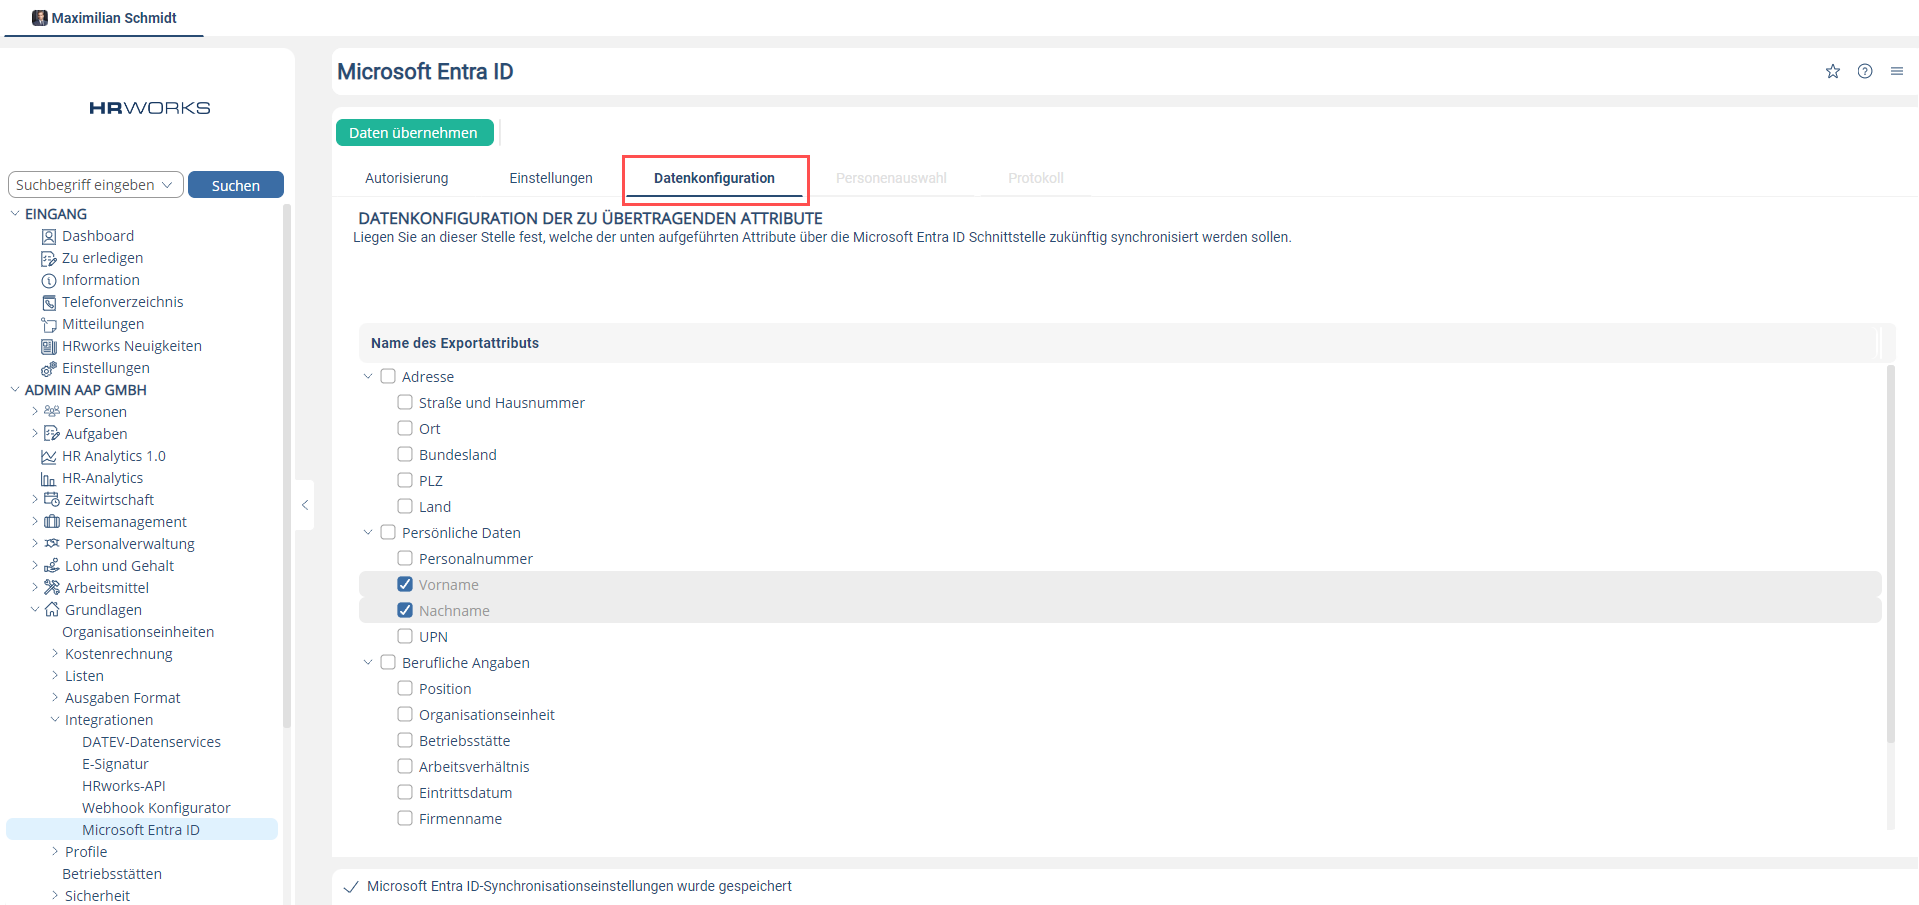Click the Telefonverzeichnis icon
The image size is (1919, 905).
49,303
